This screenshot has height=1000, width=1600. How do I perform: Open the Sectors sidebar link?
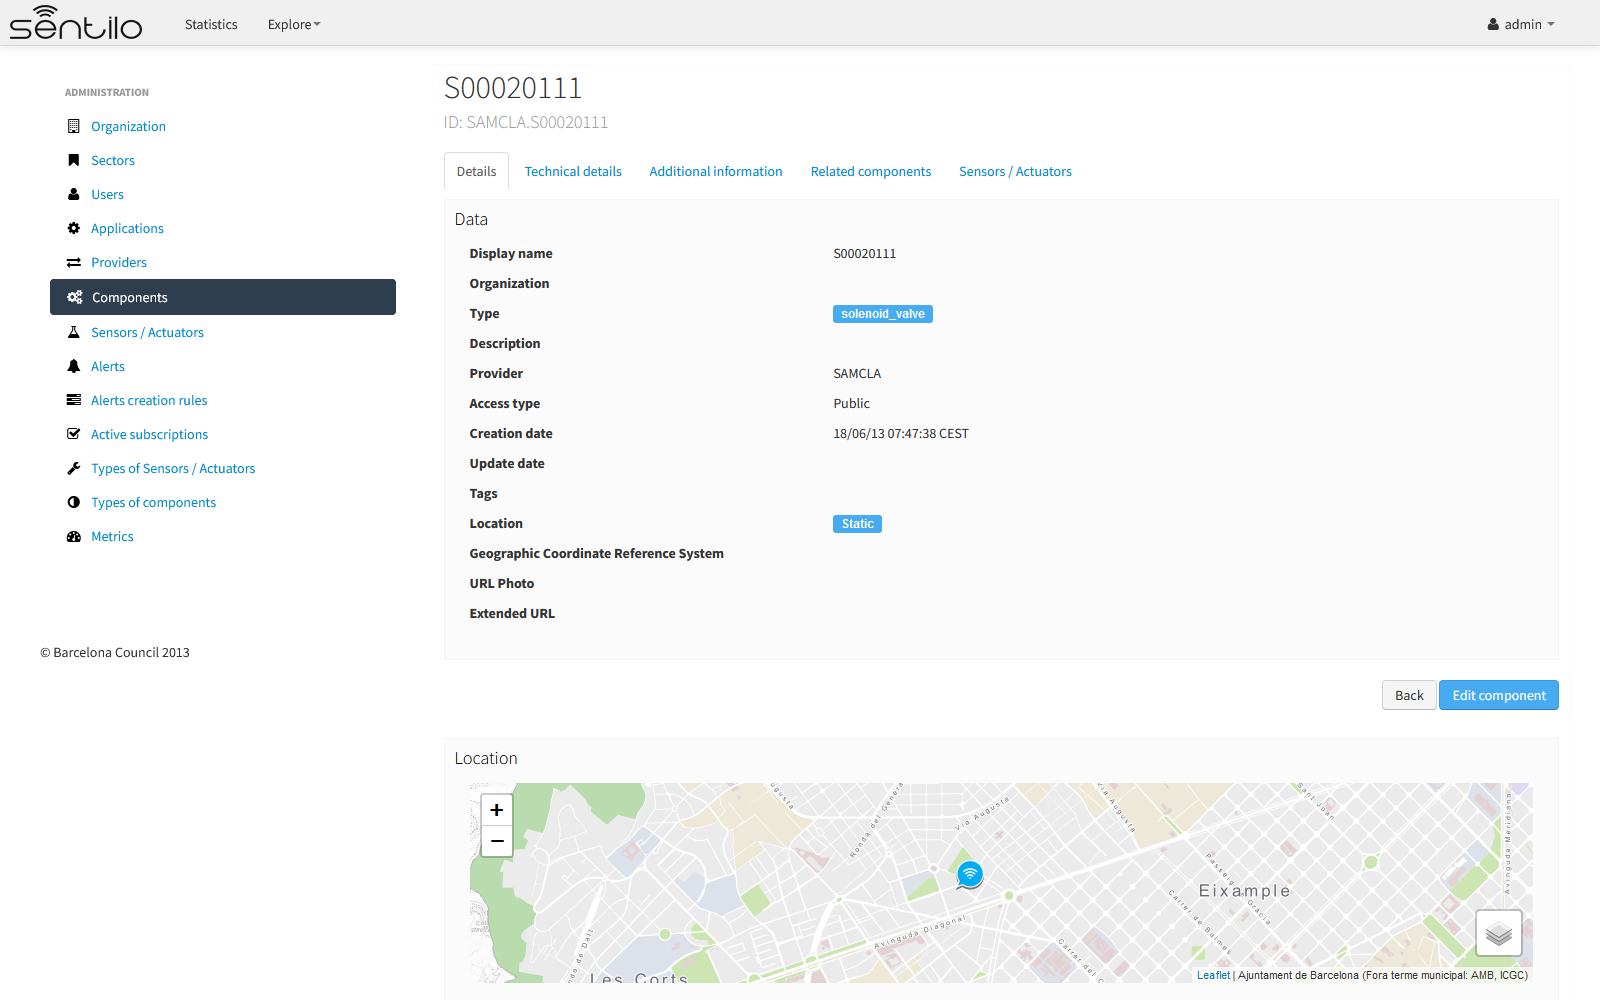pyautogui.click(x=113, y=160)
